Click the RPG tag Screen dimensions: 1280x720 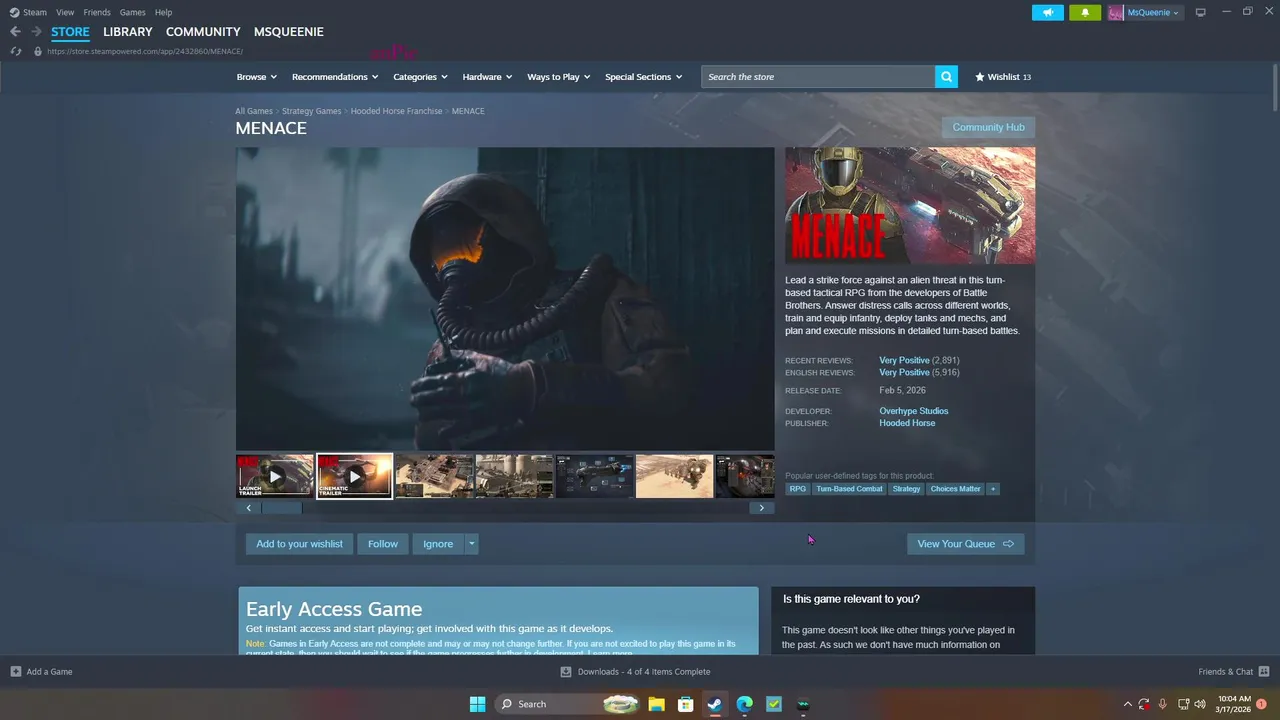click(x=797, y=489)
